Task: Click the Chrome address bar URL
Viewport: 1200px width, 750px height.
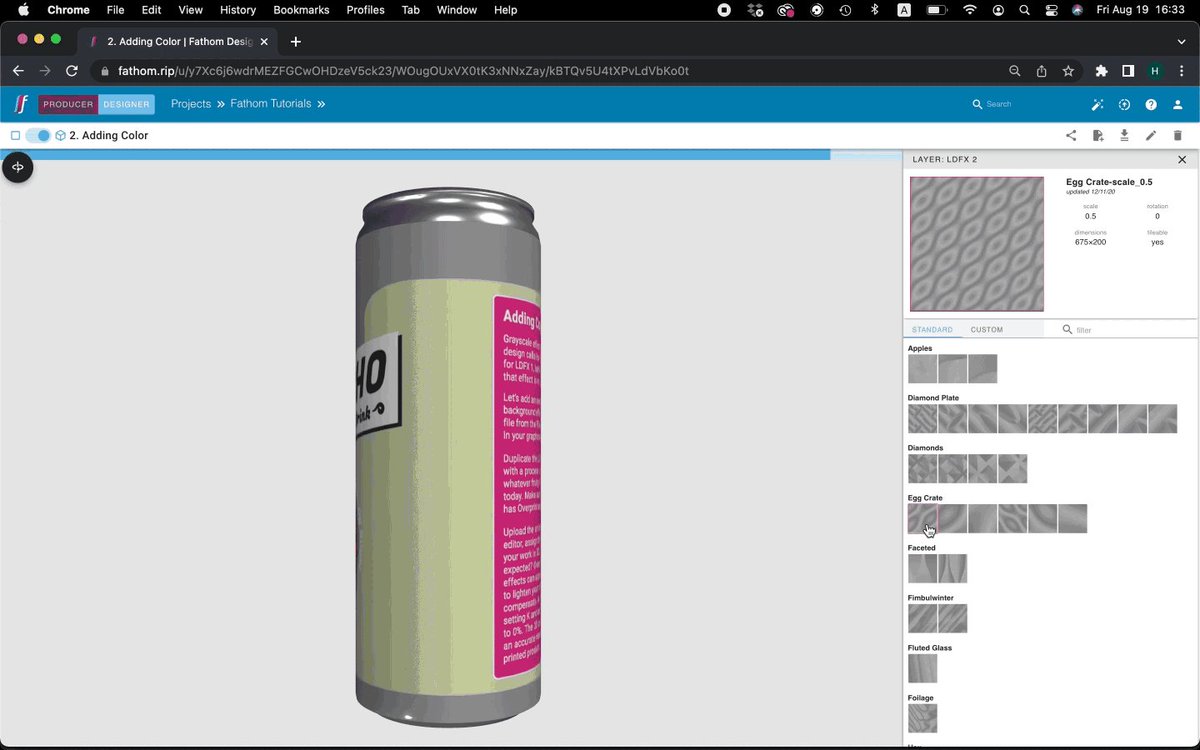Action: point(403,71)
